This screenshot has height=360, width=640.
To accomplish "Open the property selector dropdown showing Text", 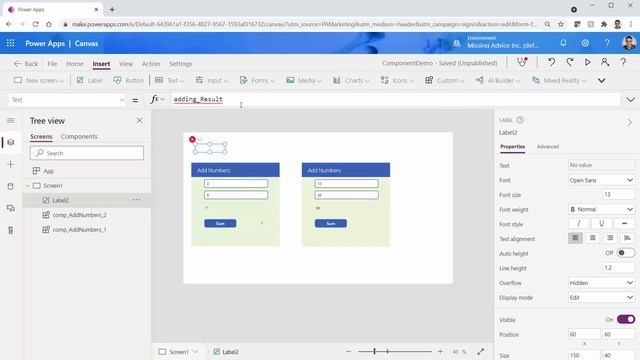I will pos(67,100).
